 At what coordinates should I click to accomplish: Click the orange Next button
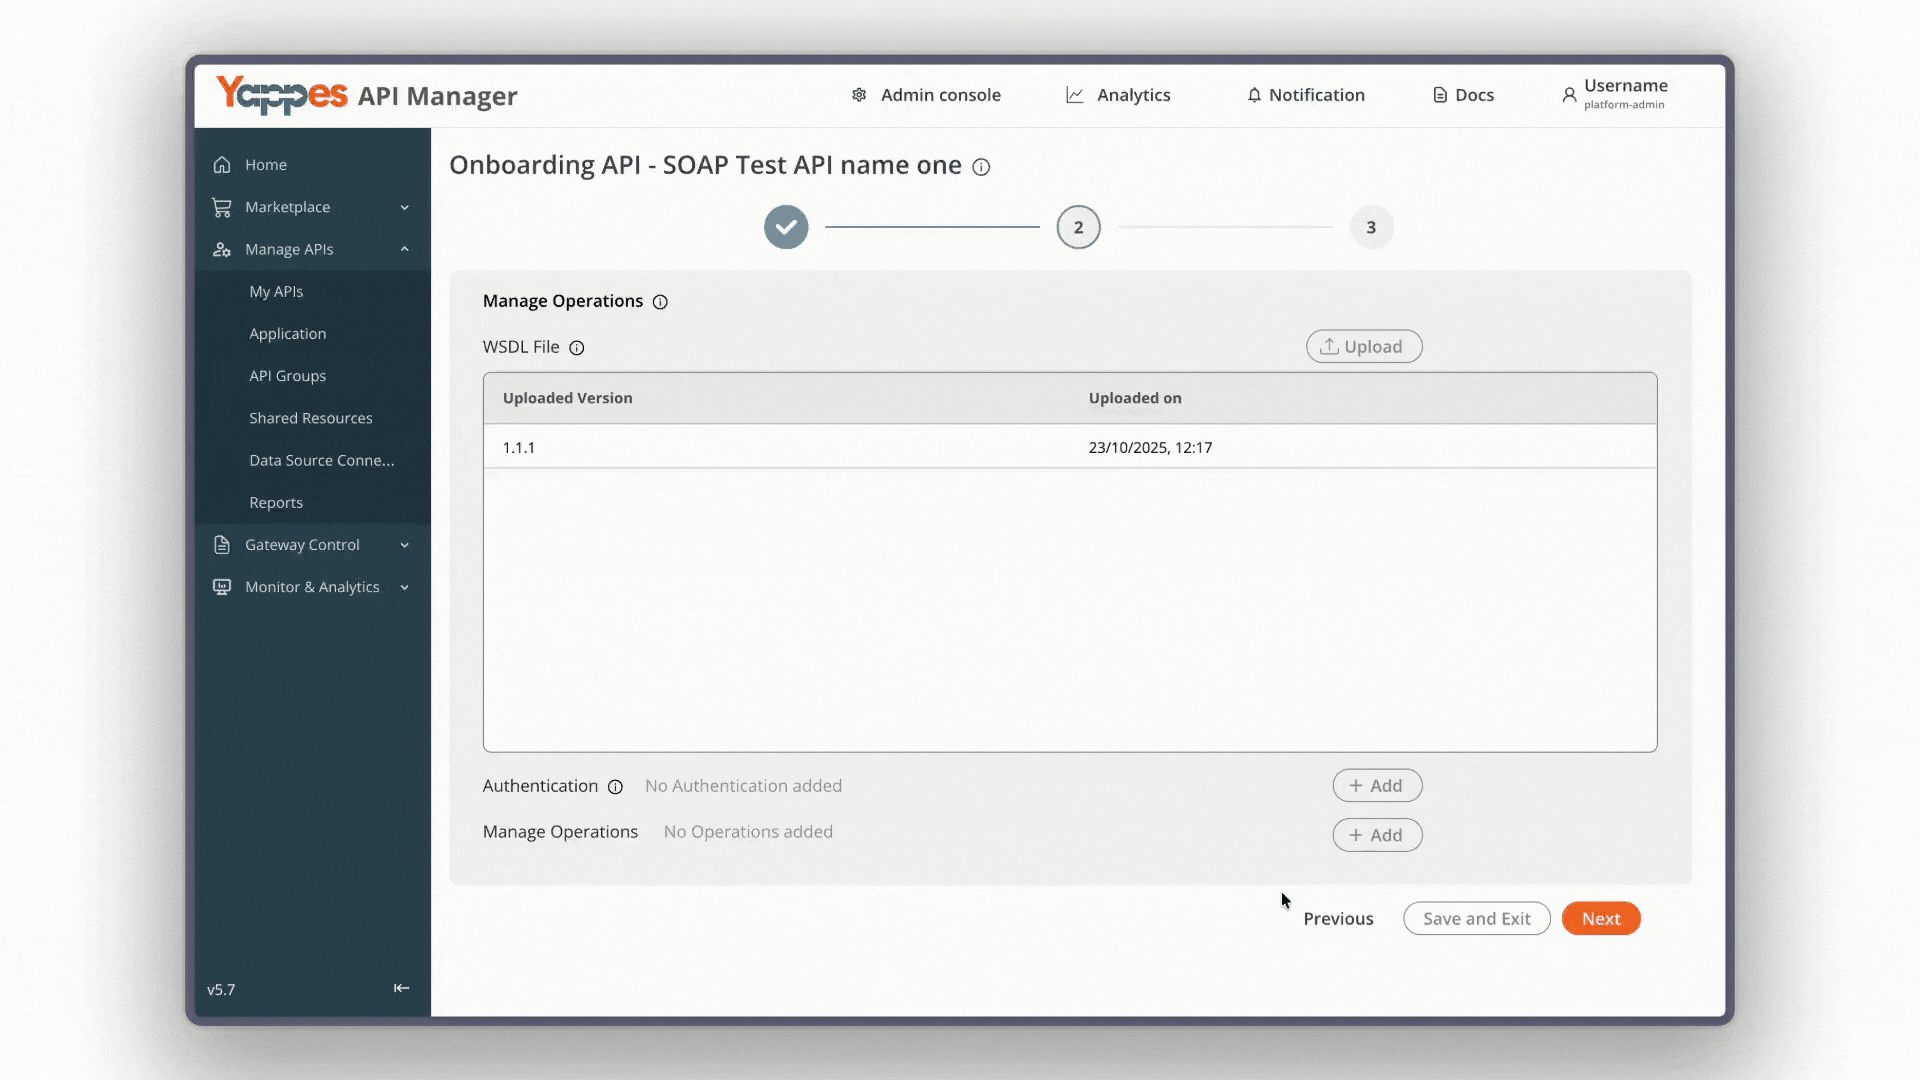[x=1601, y=918]
